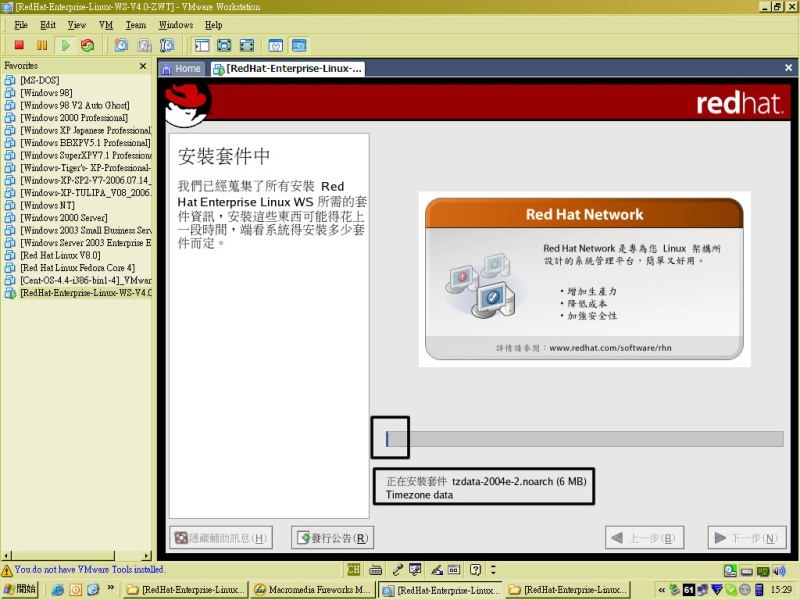Viewport: 800px width, 600px height.
Task: Open the File menu
Action: click(x=21, y=24)
